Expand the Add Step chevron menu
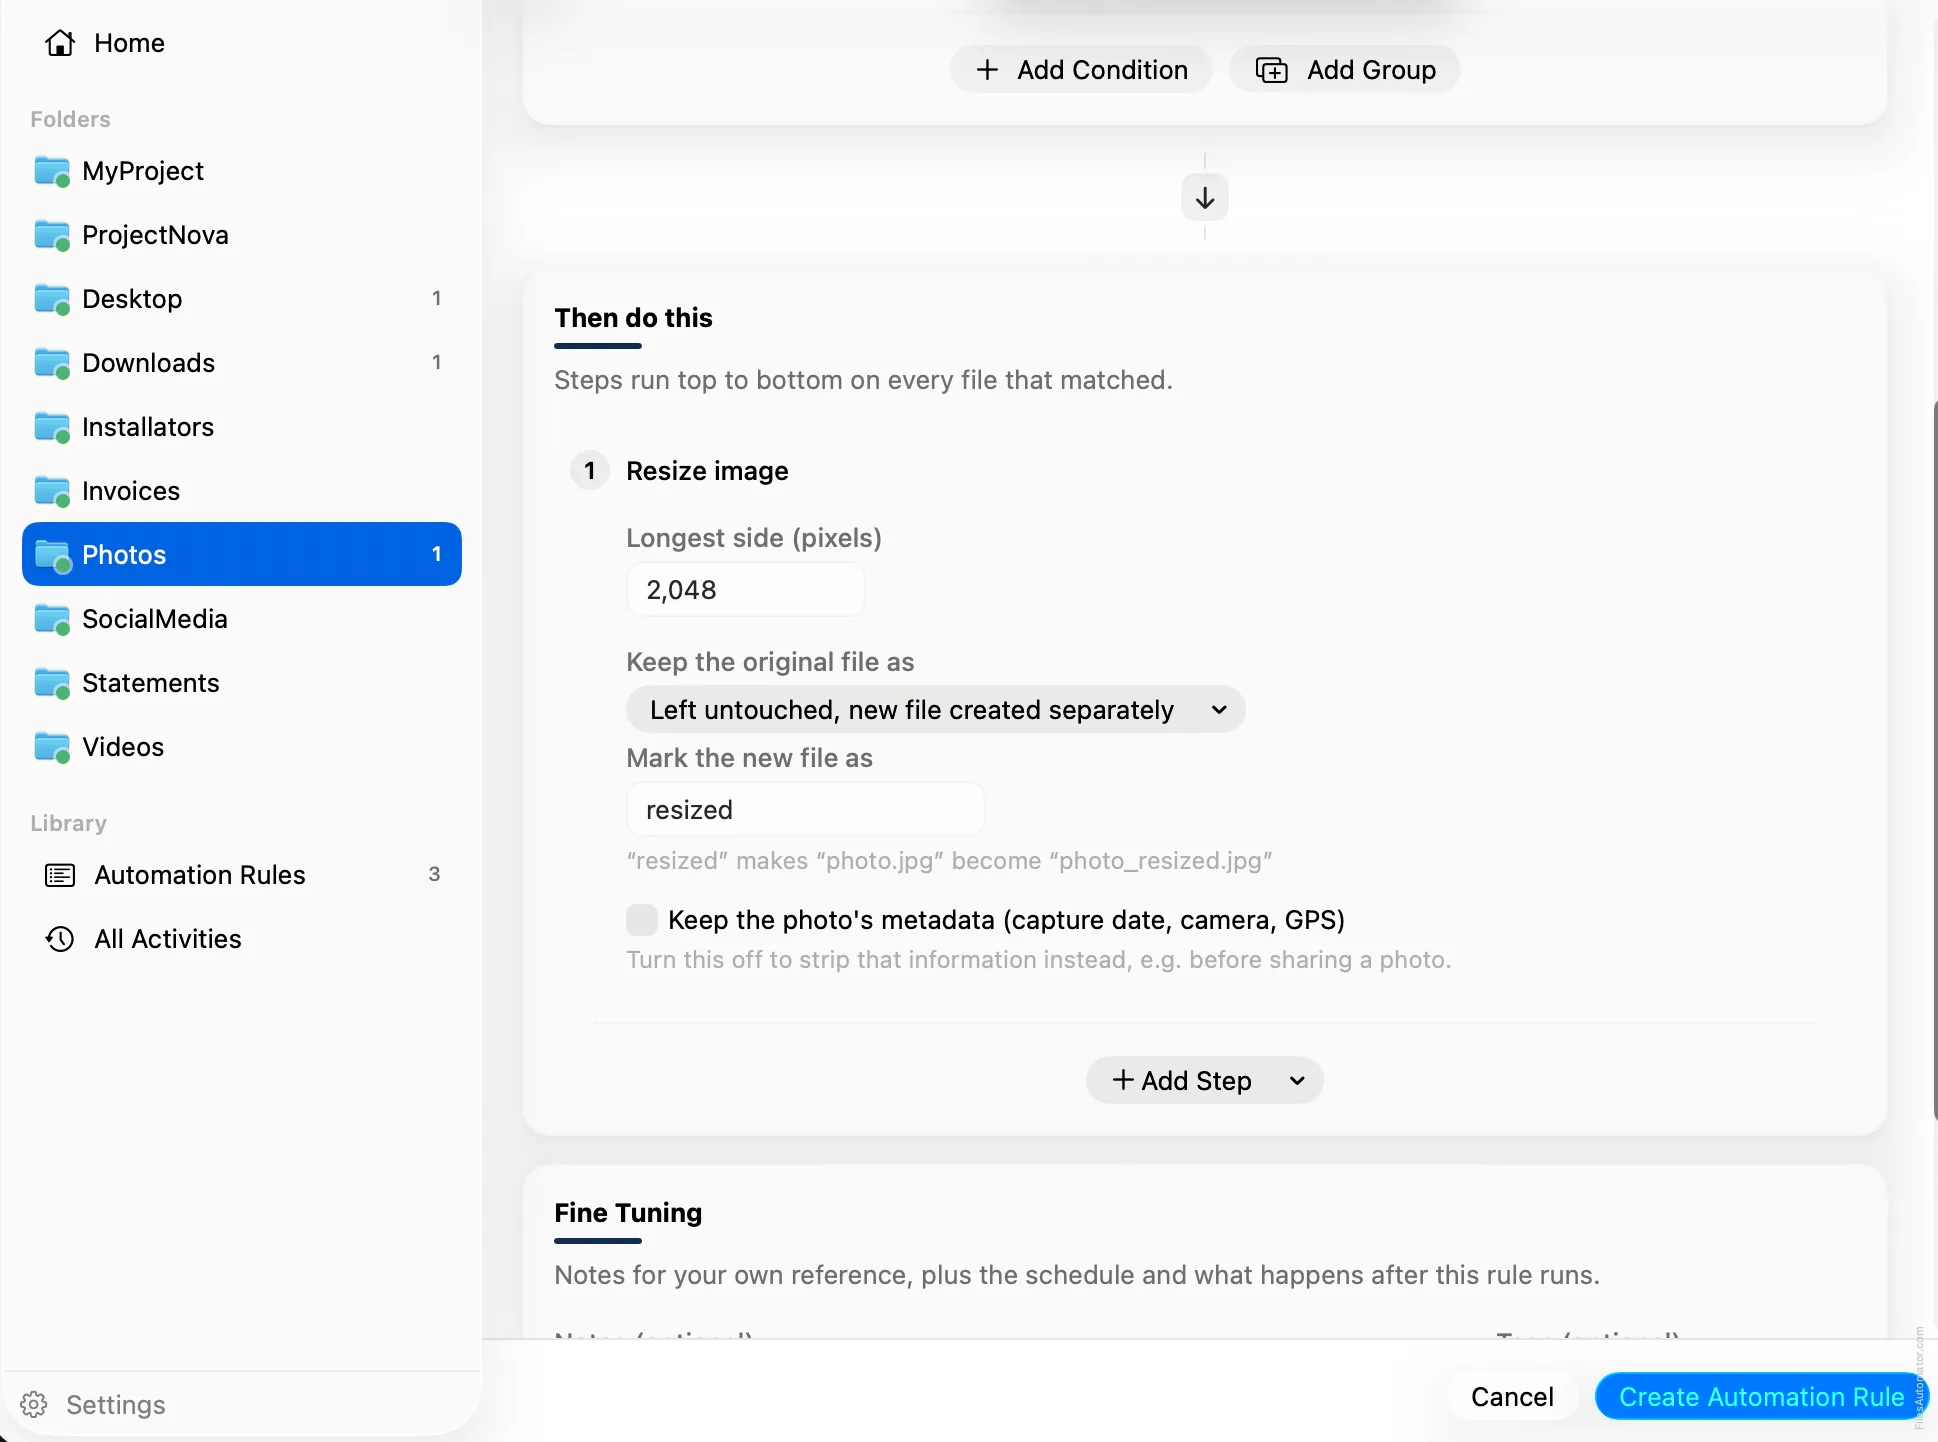Viewport: 1938px width, 1442px height. pyautogui.click(x=1297, y=1081)
